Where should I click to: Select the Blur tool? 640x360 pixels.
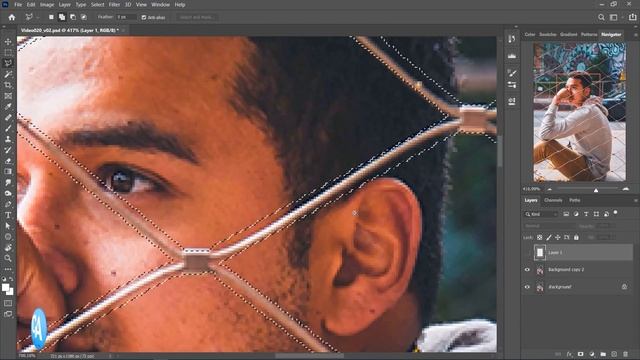(x=8, y=182)
